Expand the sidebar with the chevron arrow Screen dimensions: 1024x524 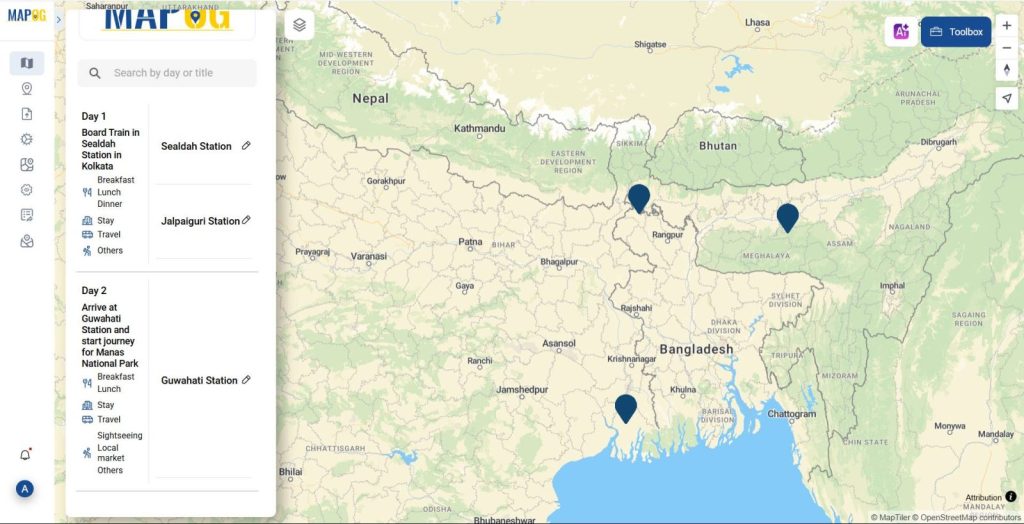(x=59, y=20)
